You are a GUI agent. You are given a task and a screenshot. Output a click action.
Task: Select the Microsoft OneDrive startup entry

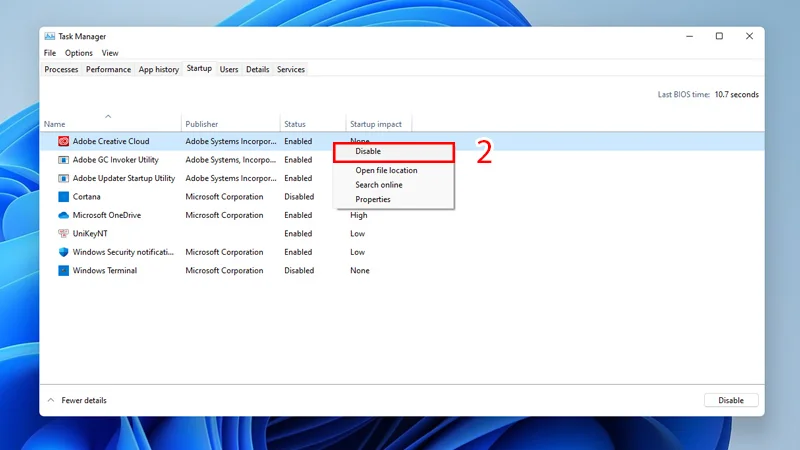coord(107,215)
